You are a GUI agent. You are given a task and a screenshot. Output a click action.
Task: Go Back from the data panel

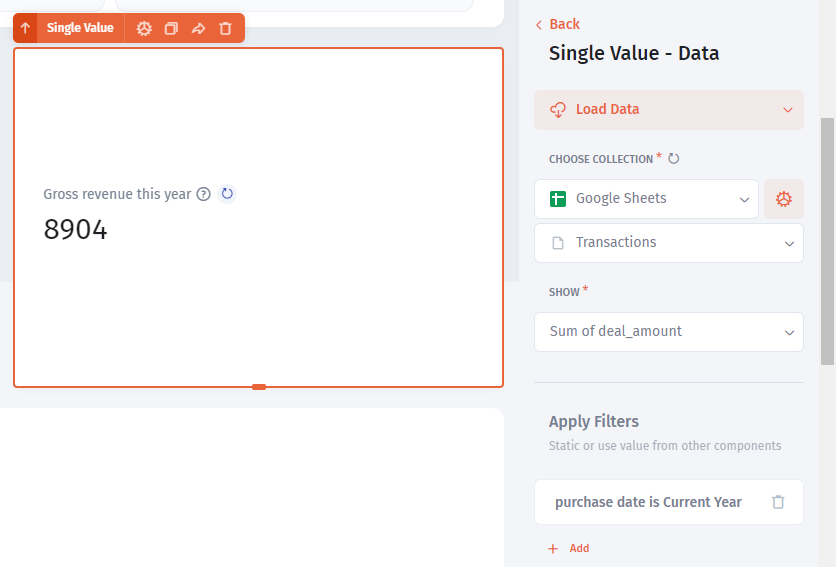tap(558, 24)
